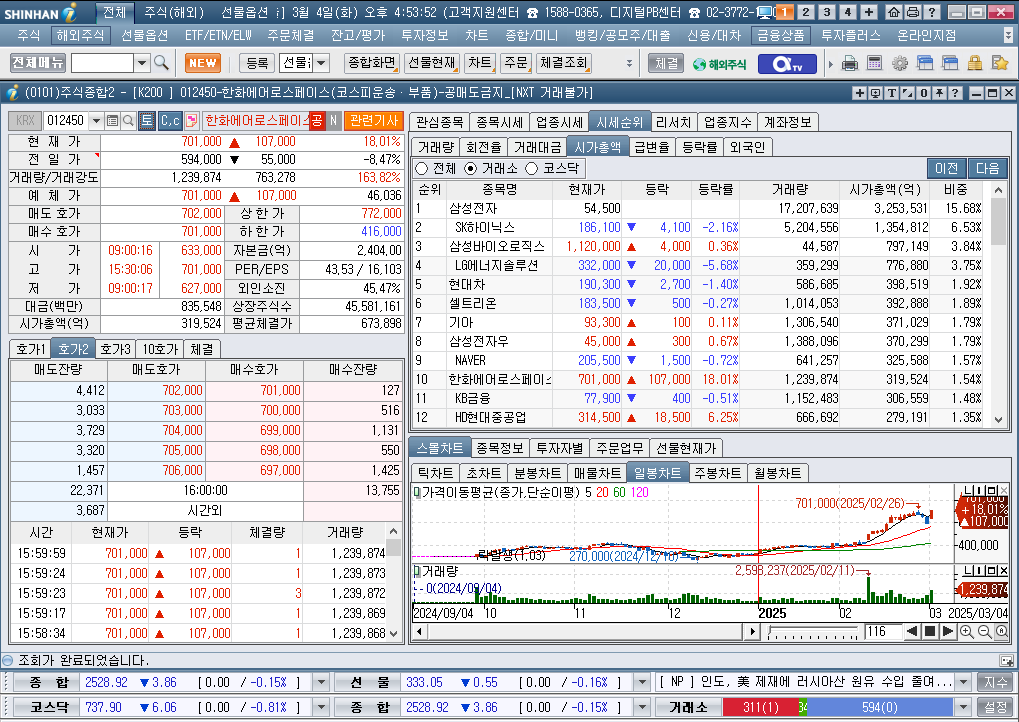This screenshot has height=722, width=1019.
Task: Click the C,c icon button
Action: (x=170, y=120)
